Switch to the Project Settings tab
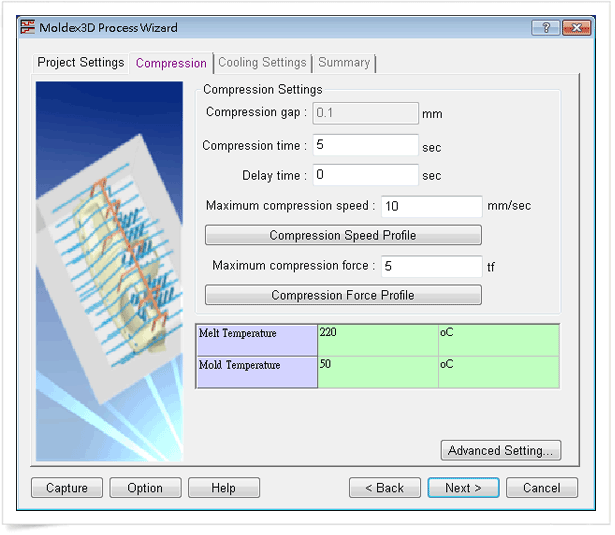Screen dimensions: 615x535 click(x=80, y=62)
